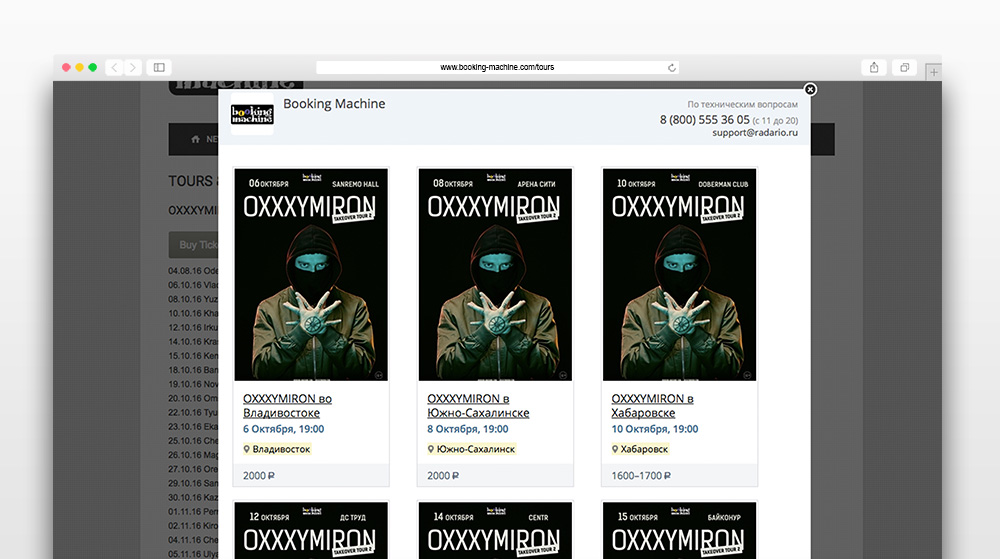
Task: Open the browser share button
Action: coord(874,67)
